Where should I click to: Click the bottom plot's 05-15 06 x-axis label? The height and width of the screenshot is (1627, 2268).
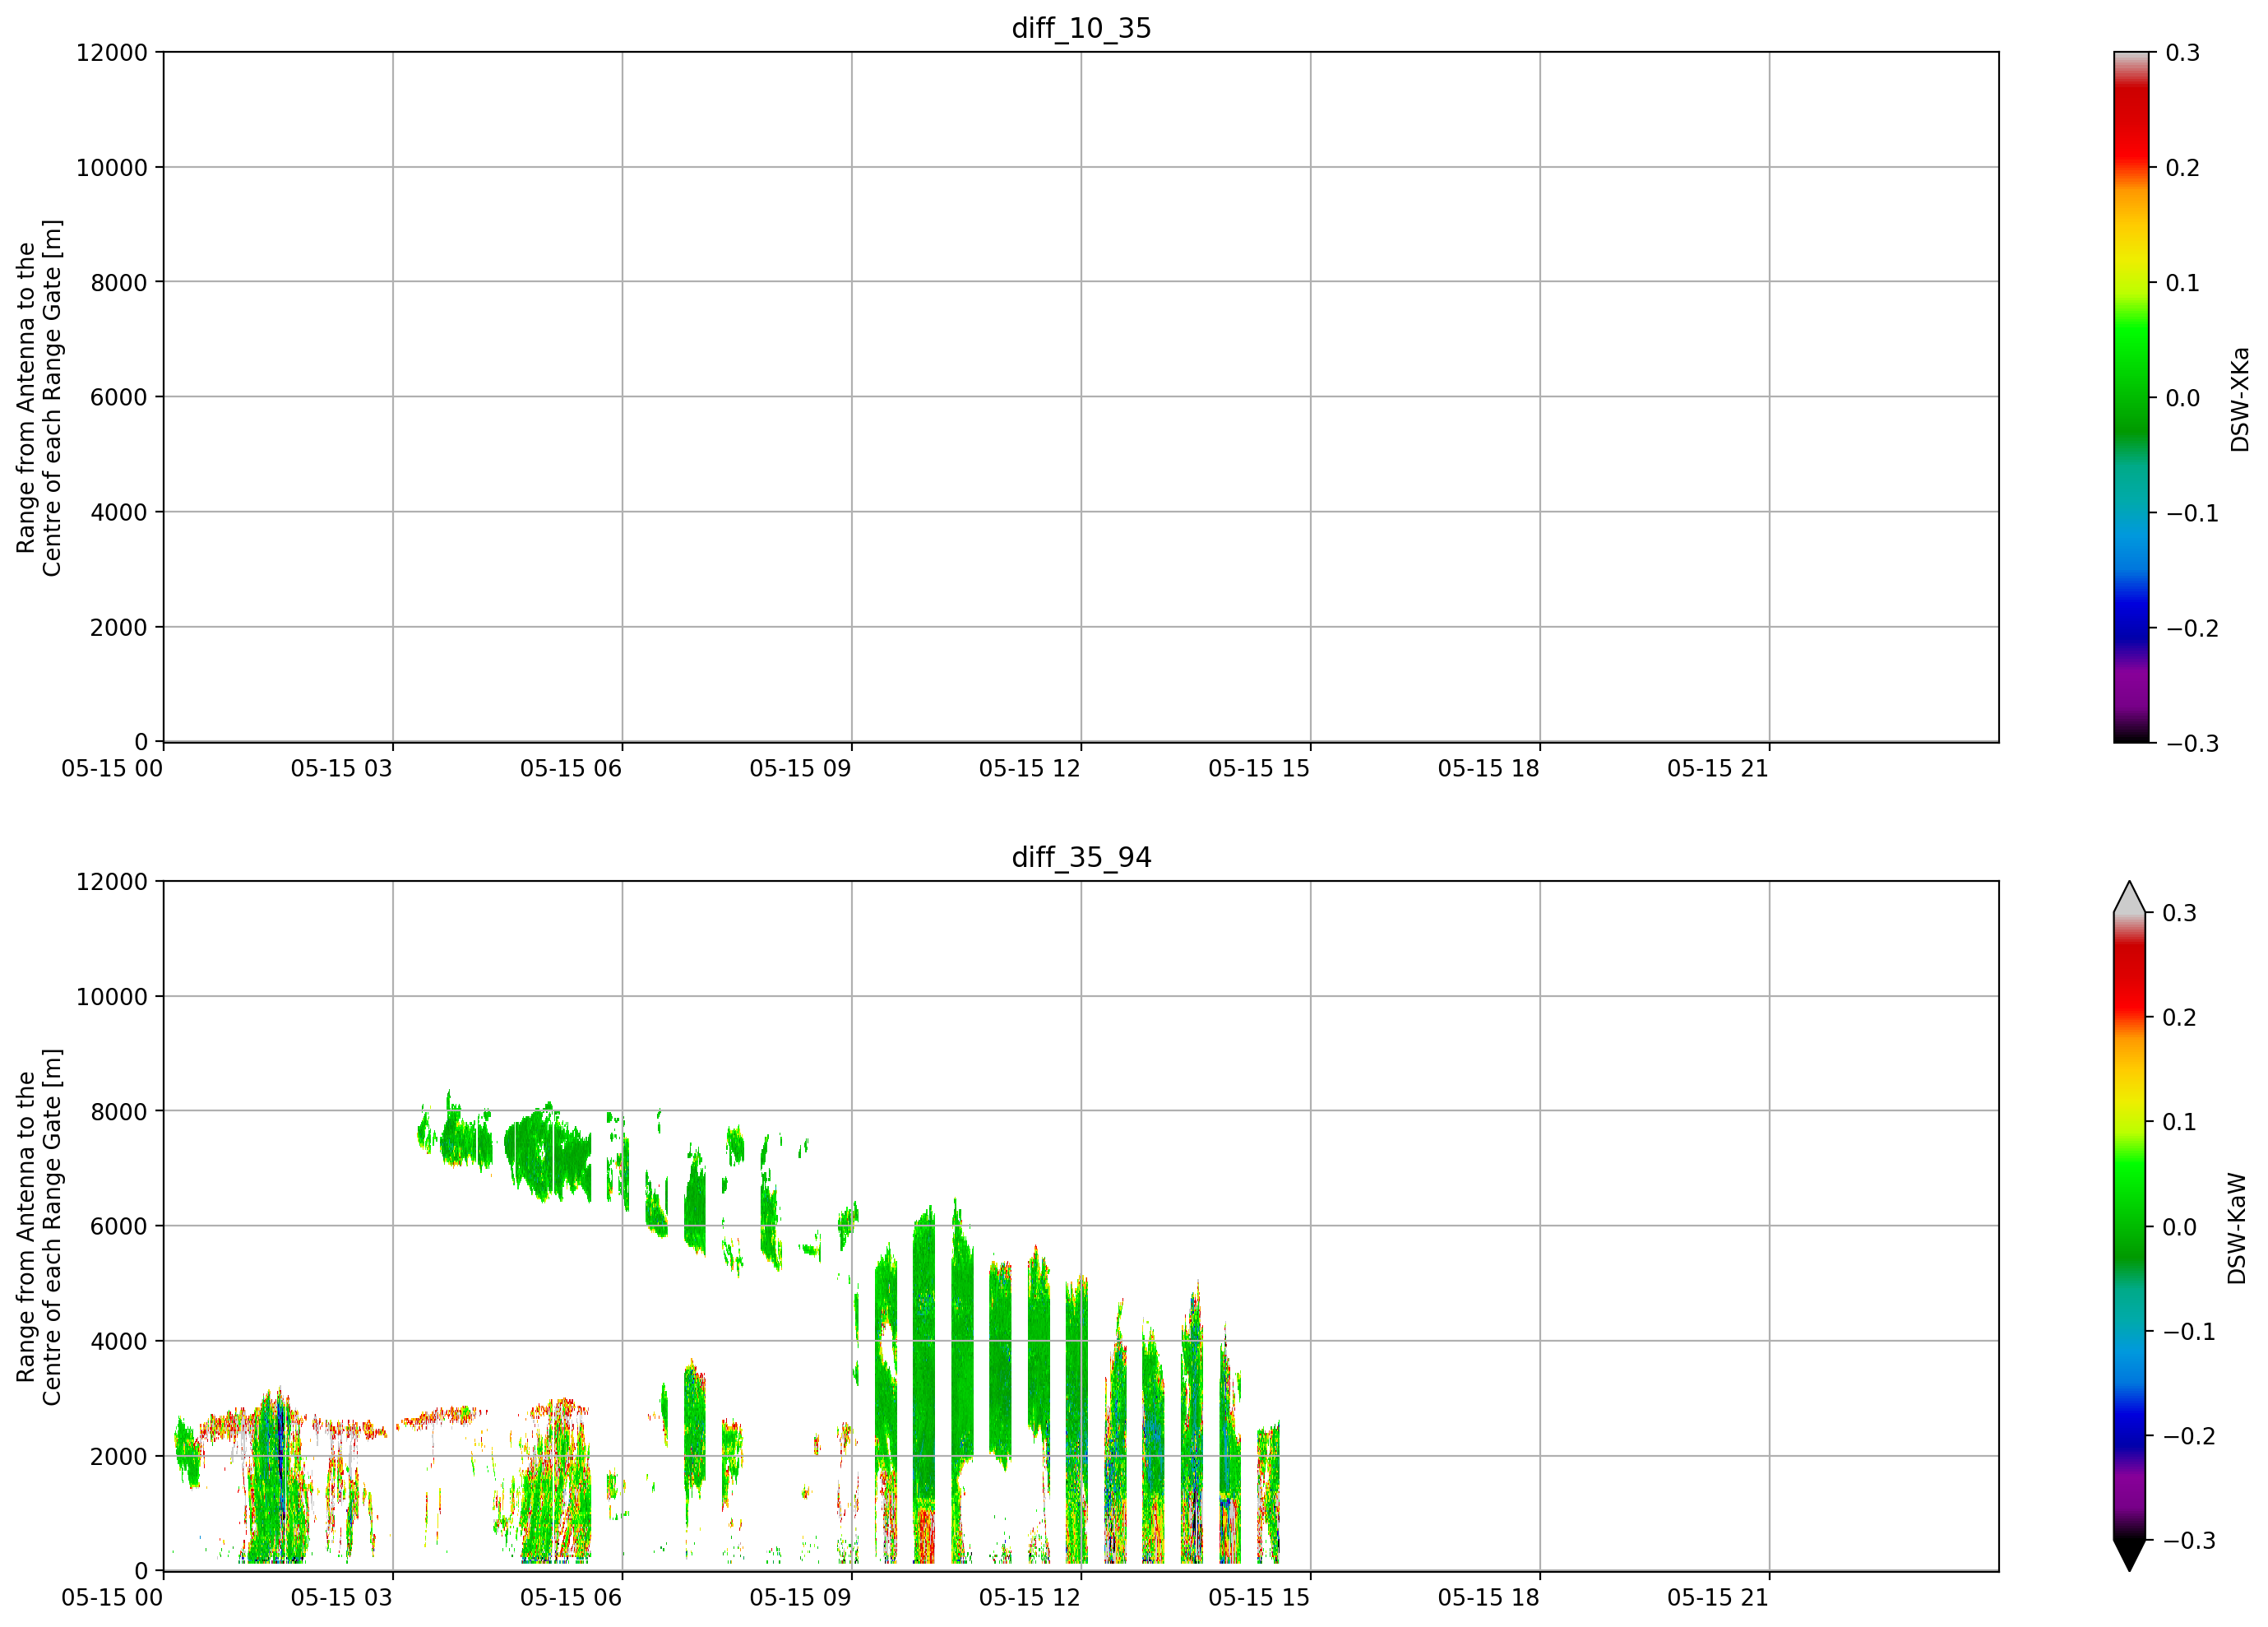coord(571,1598)
